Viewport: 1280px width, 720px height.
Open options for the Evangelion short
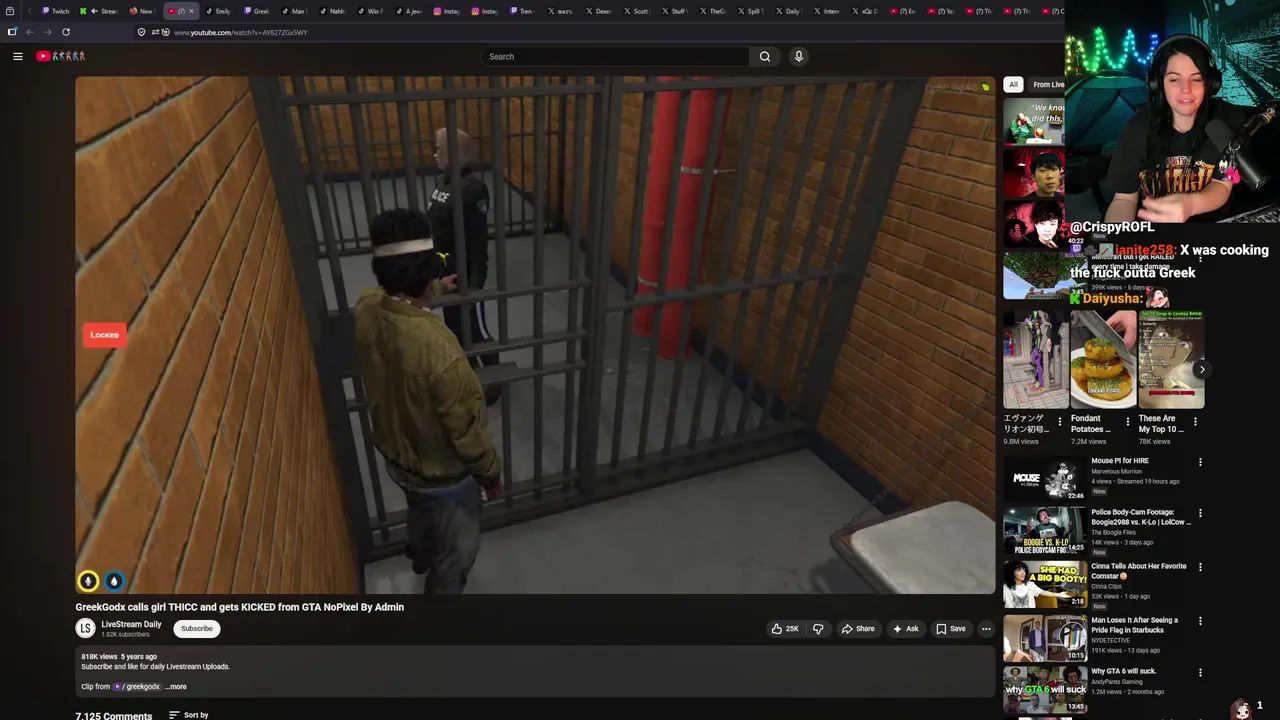pos(1060,422)
